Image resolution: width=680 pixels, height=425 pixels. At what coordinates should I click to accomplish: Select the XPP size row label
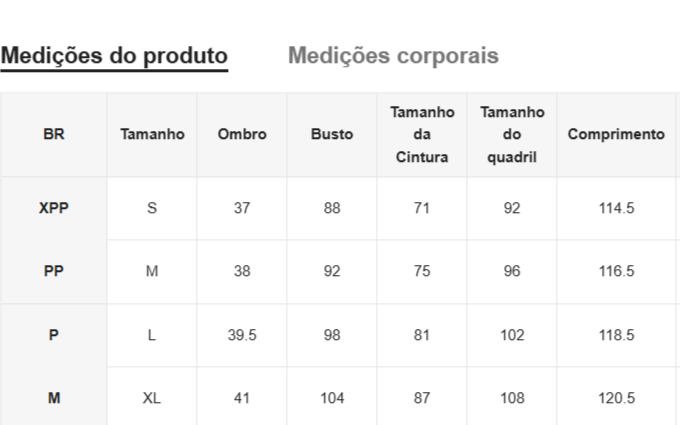54,208
